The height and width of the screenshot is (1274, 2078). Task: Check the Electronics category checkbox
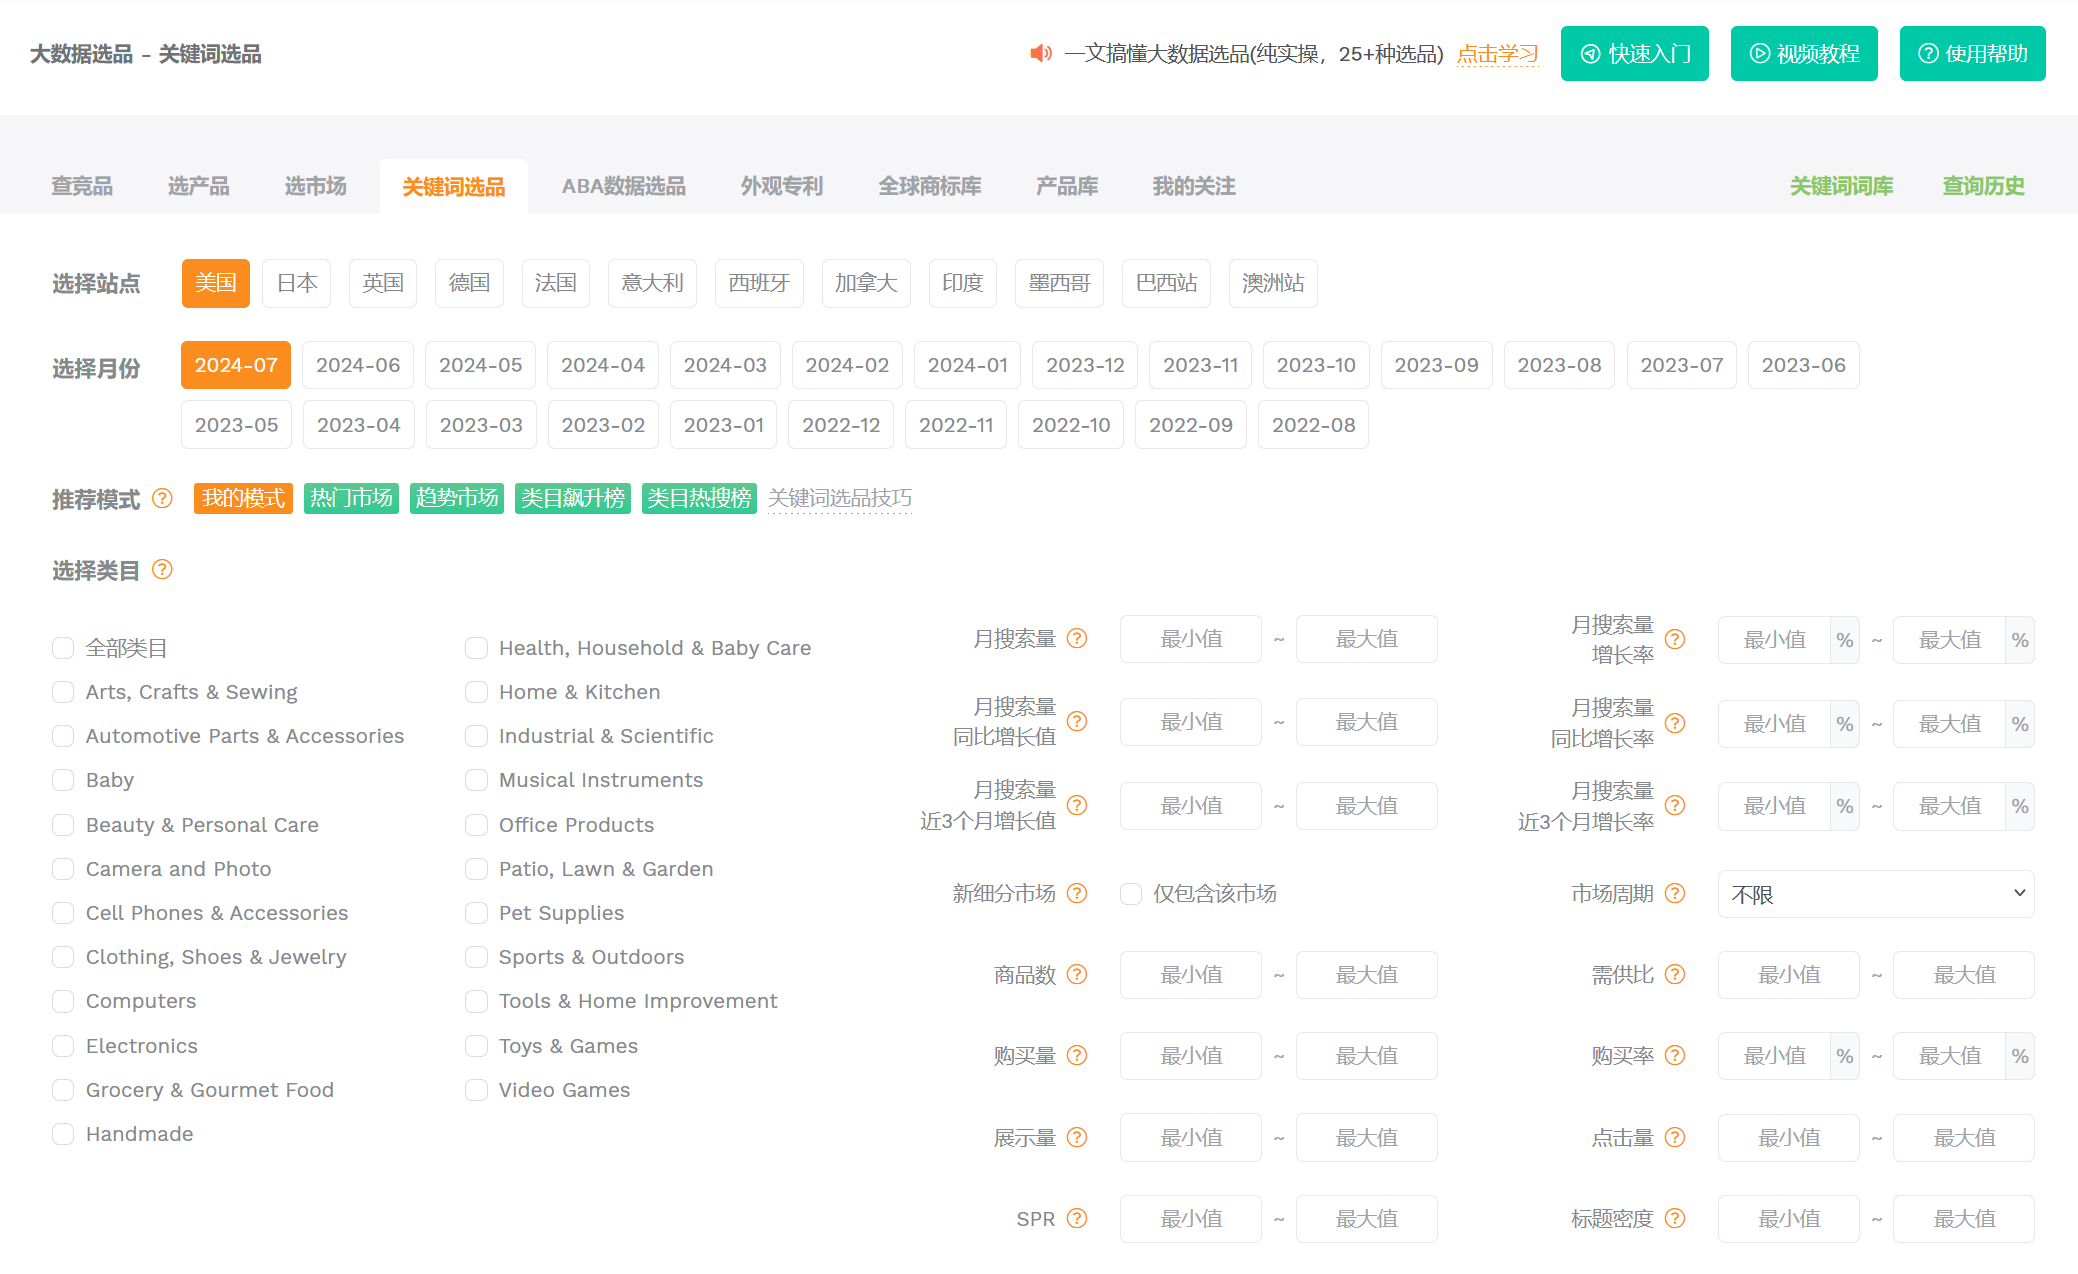click(63, 1046)
